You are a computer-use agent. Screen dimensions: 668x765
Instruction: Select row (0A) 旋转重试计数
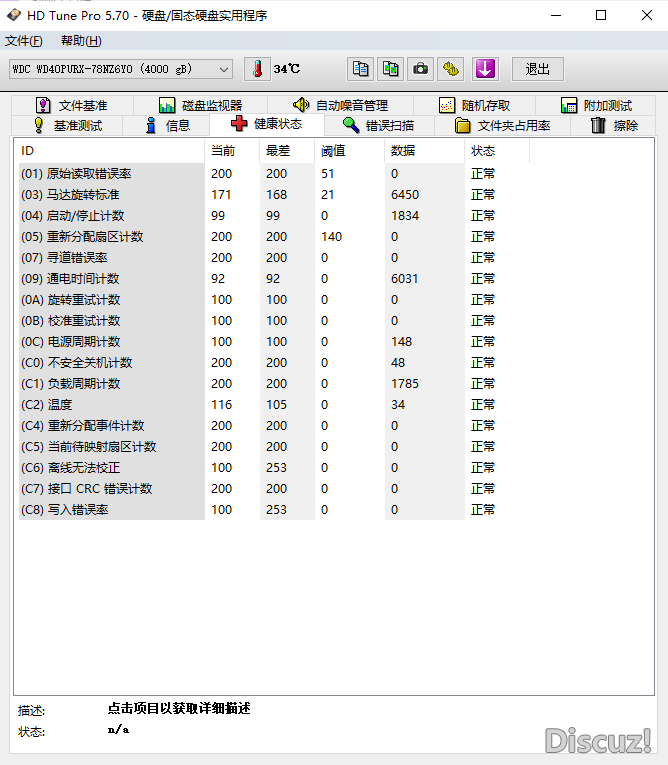274,300
